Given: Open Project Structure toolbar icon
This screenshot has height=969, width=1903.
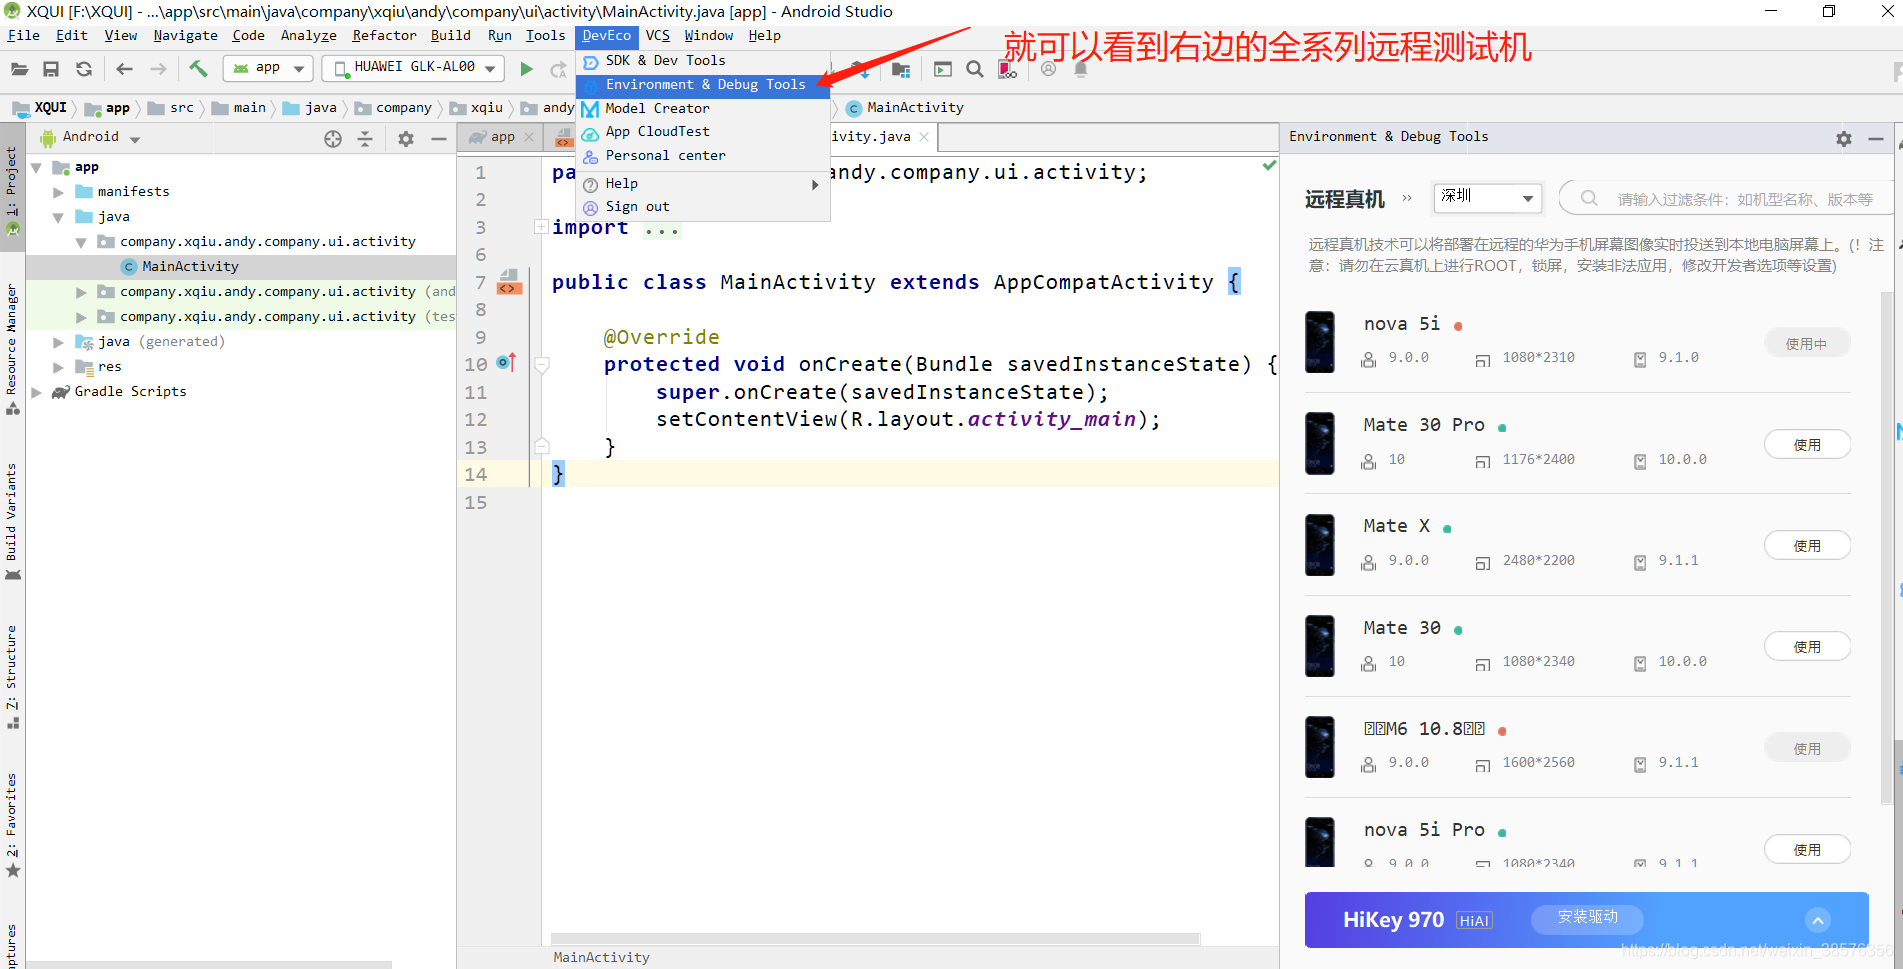Looking at the screenshot, I should point(901,69).
